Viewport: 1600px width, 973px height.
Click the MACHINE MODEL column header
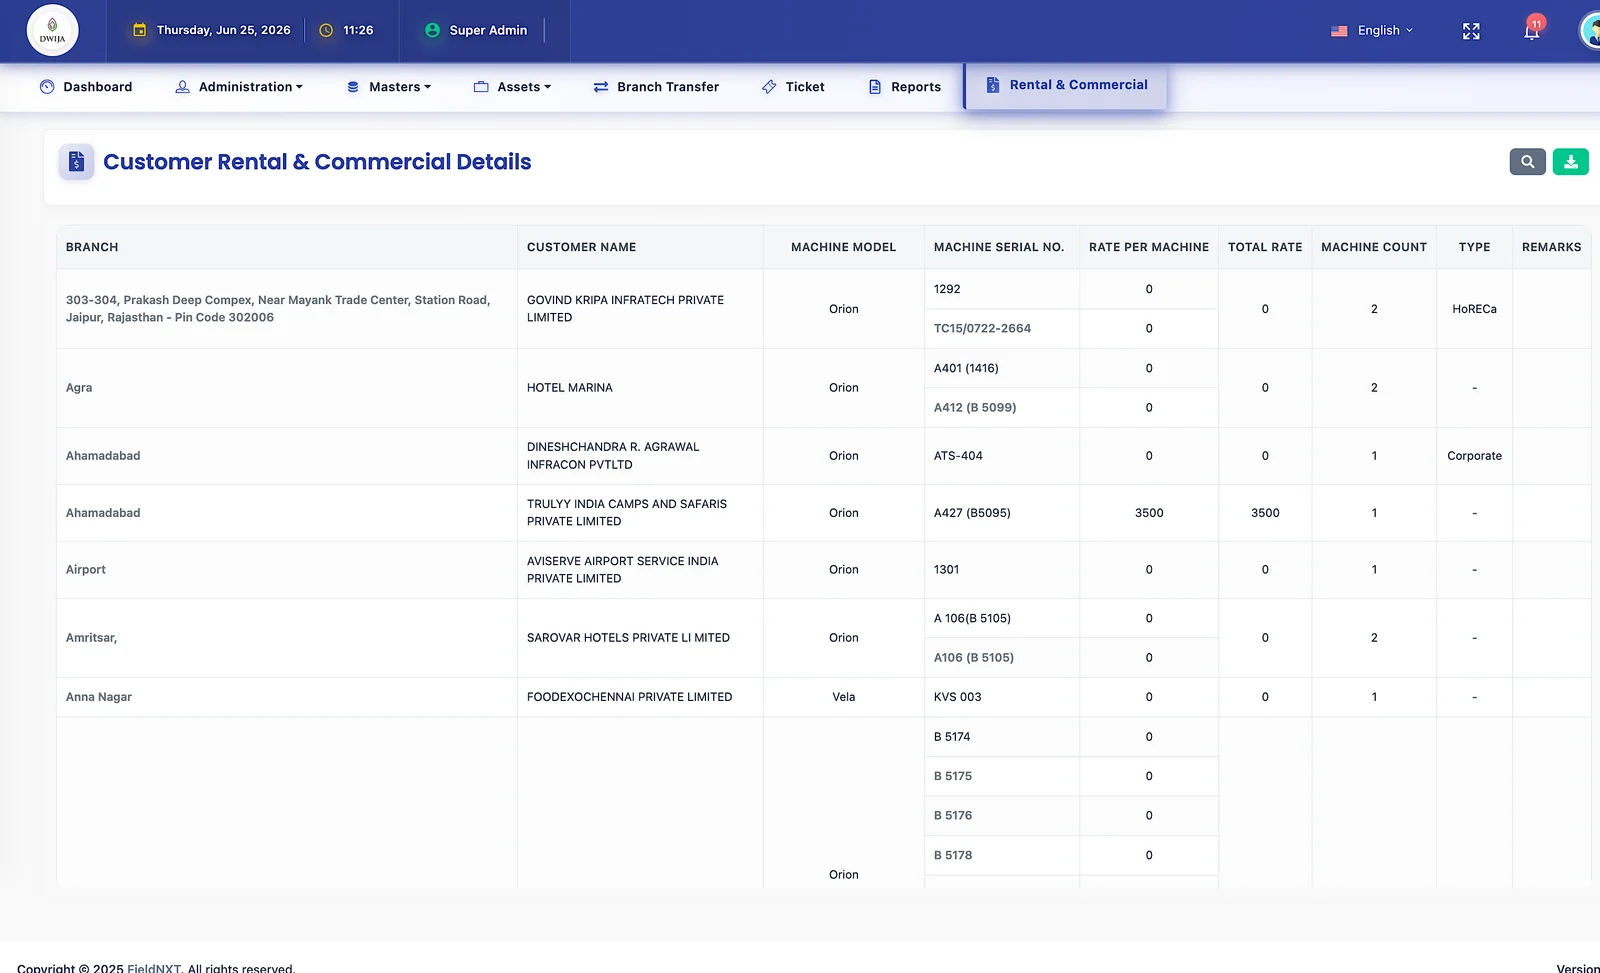click(843, 247)
